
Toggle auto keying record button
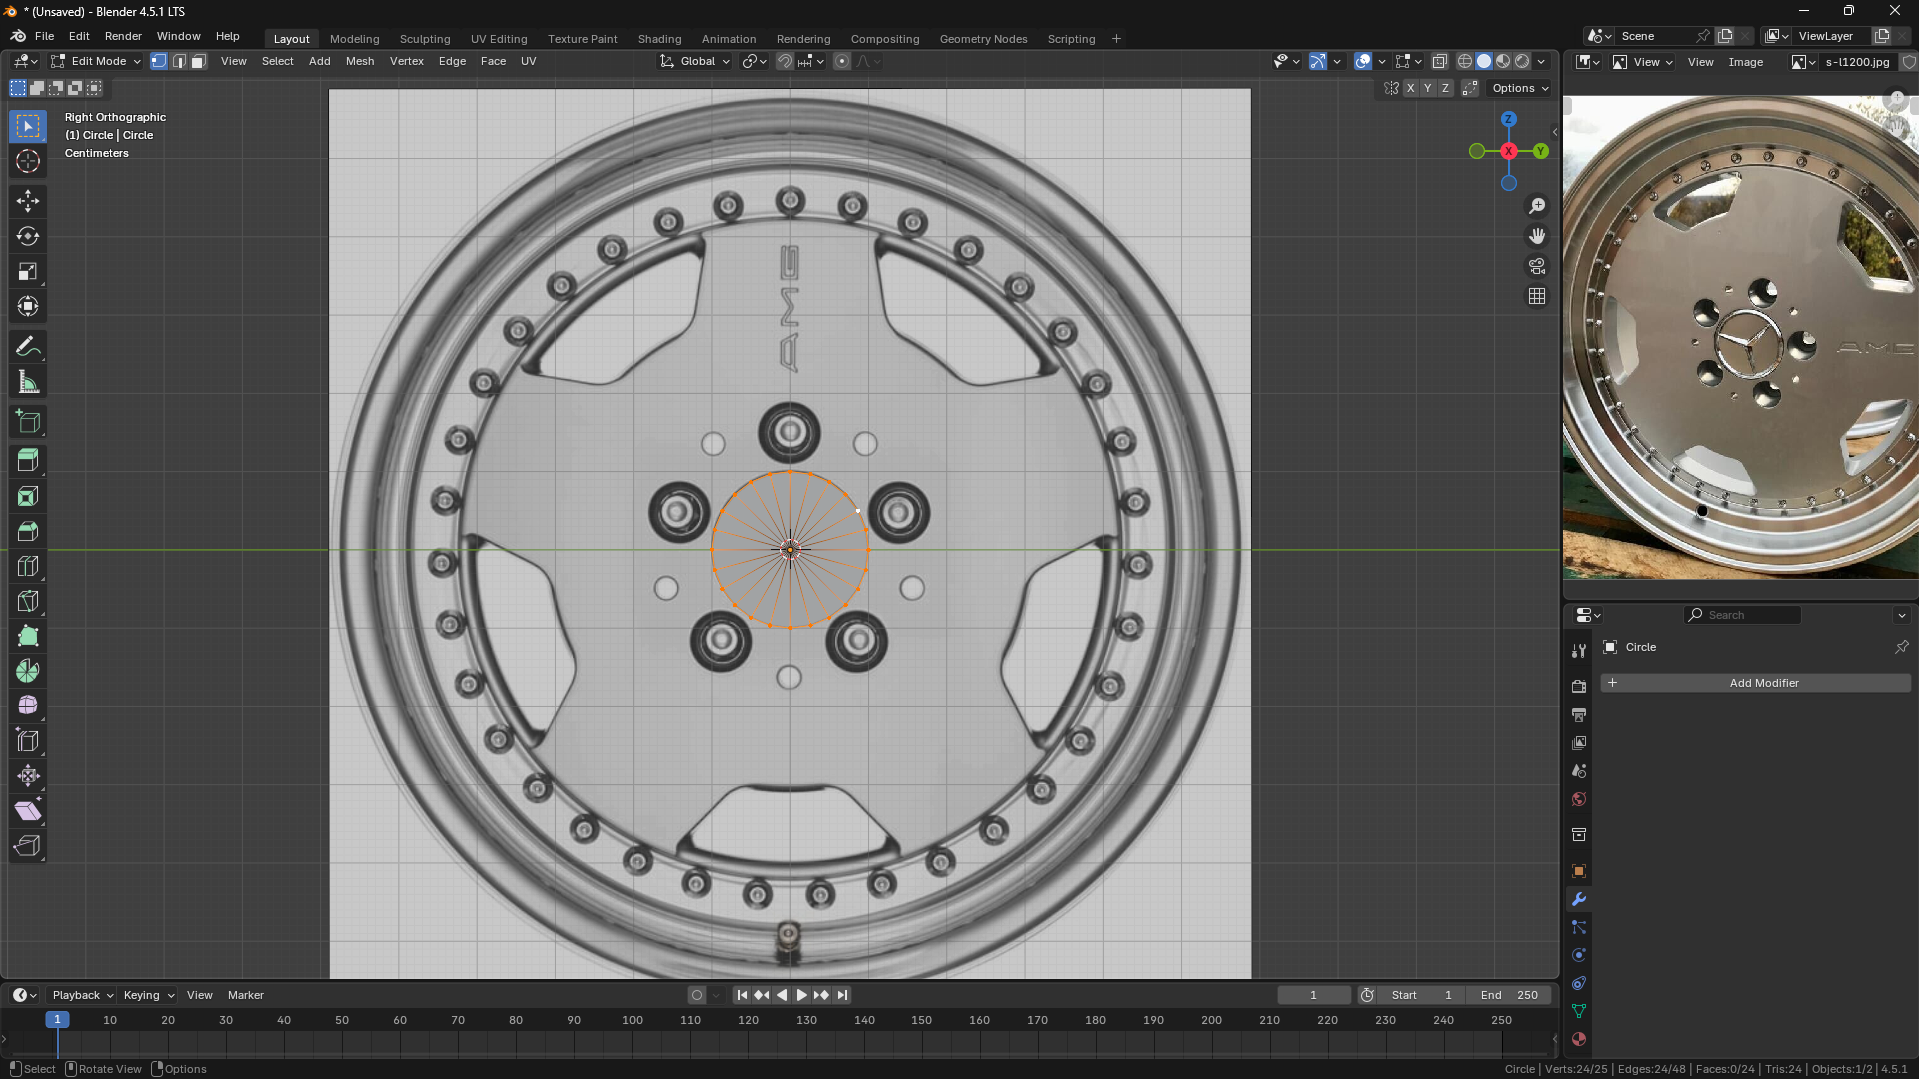click(x=697, y=995)
